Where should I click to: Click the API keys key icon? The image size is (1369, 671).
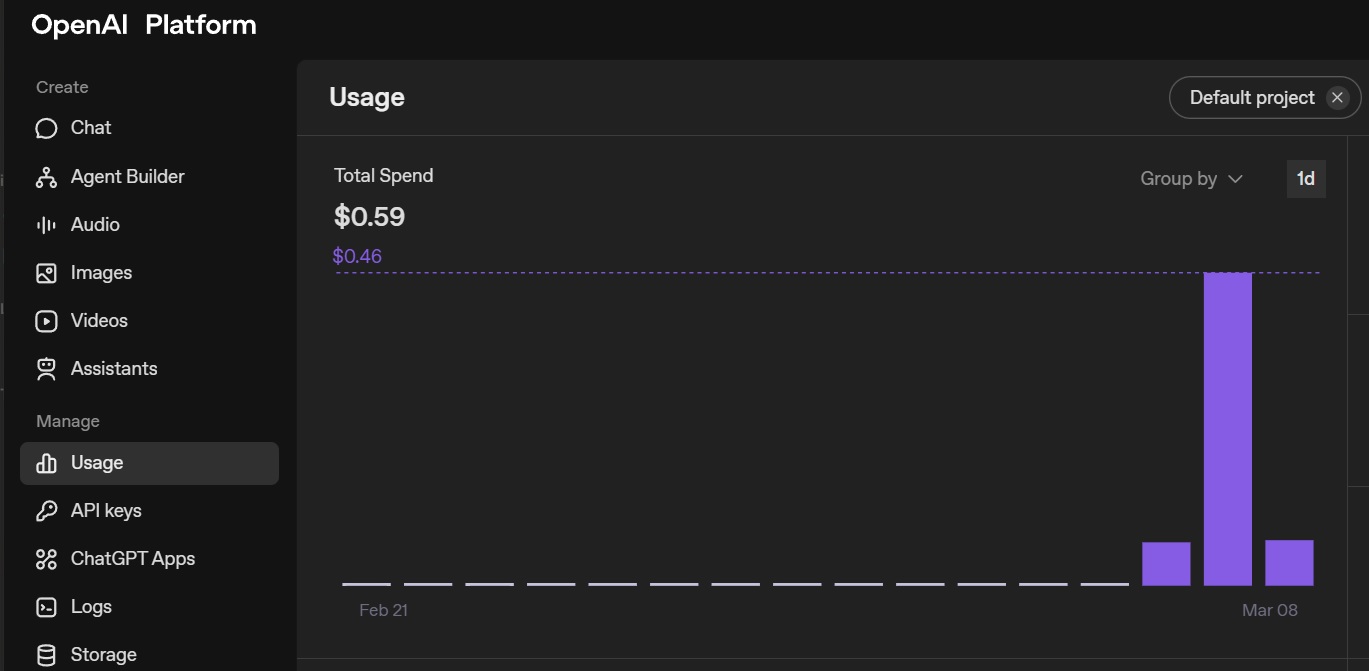[x=46, y=511]
